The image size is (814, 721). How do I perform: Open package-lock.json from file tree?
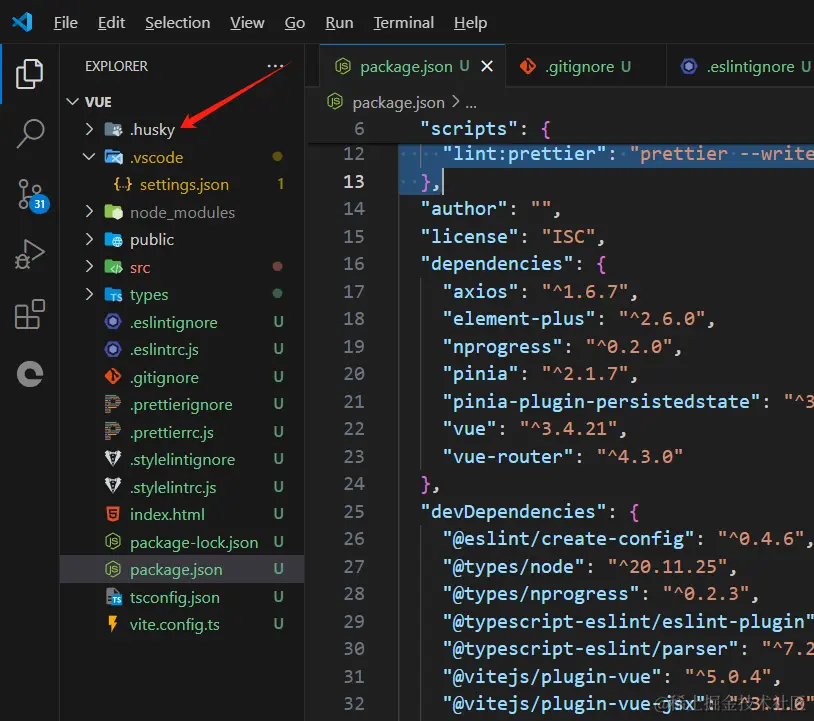click(194, 542)
